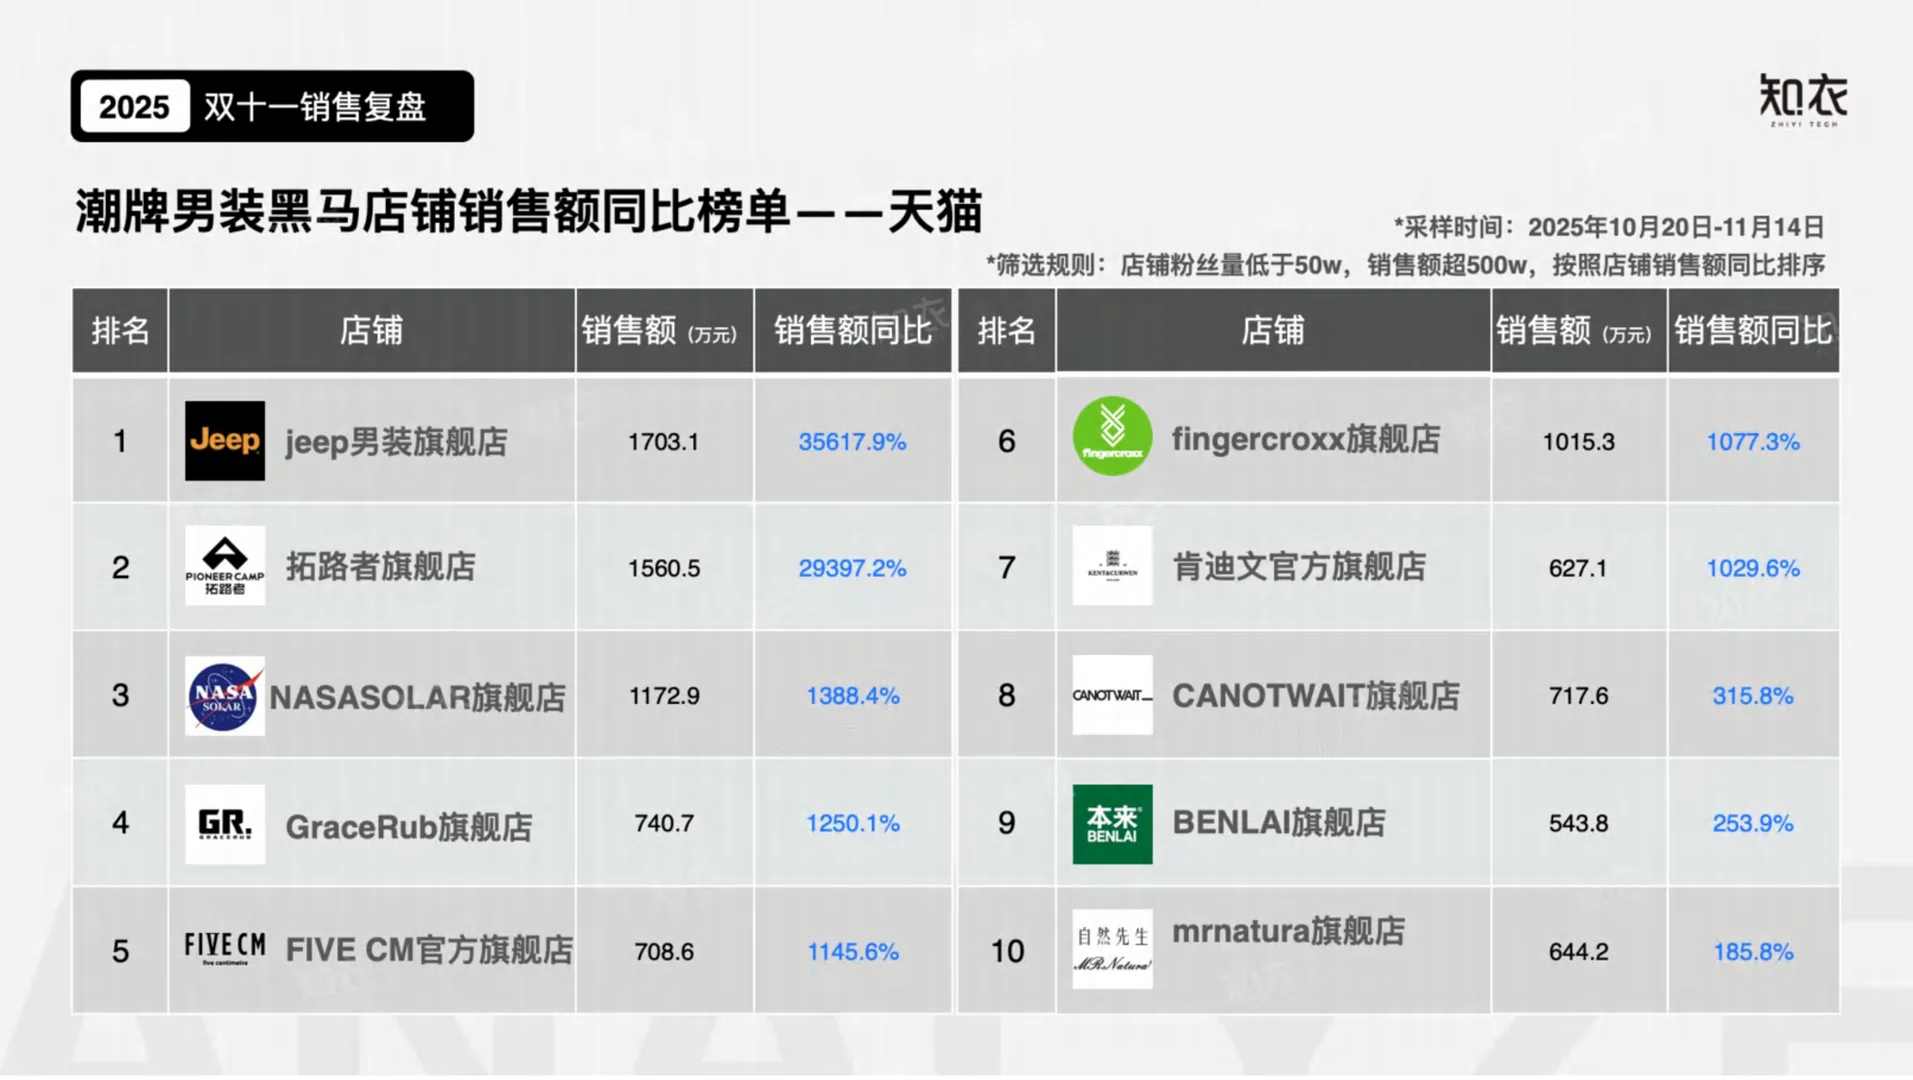The image size is (1913, 1080).
Task: Click sales value 627.1
Action: (1578, 568)
